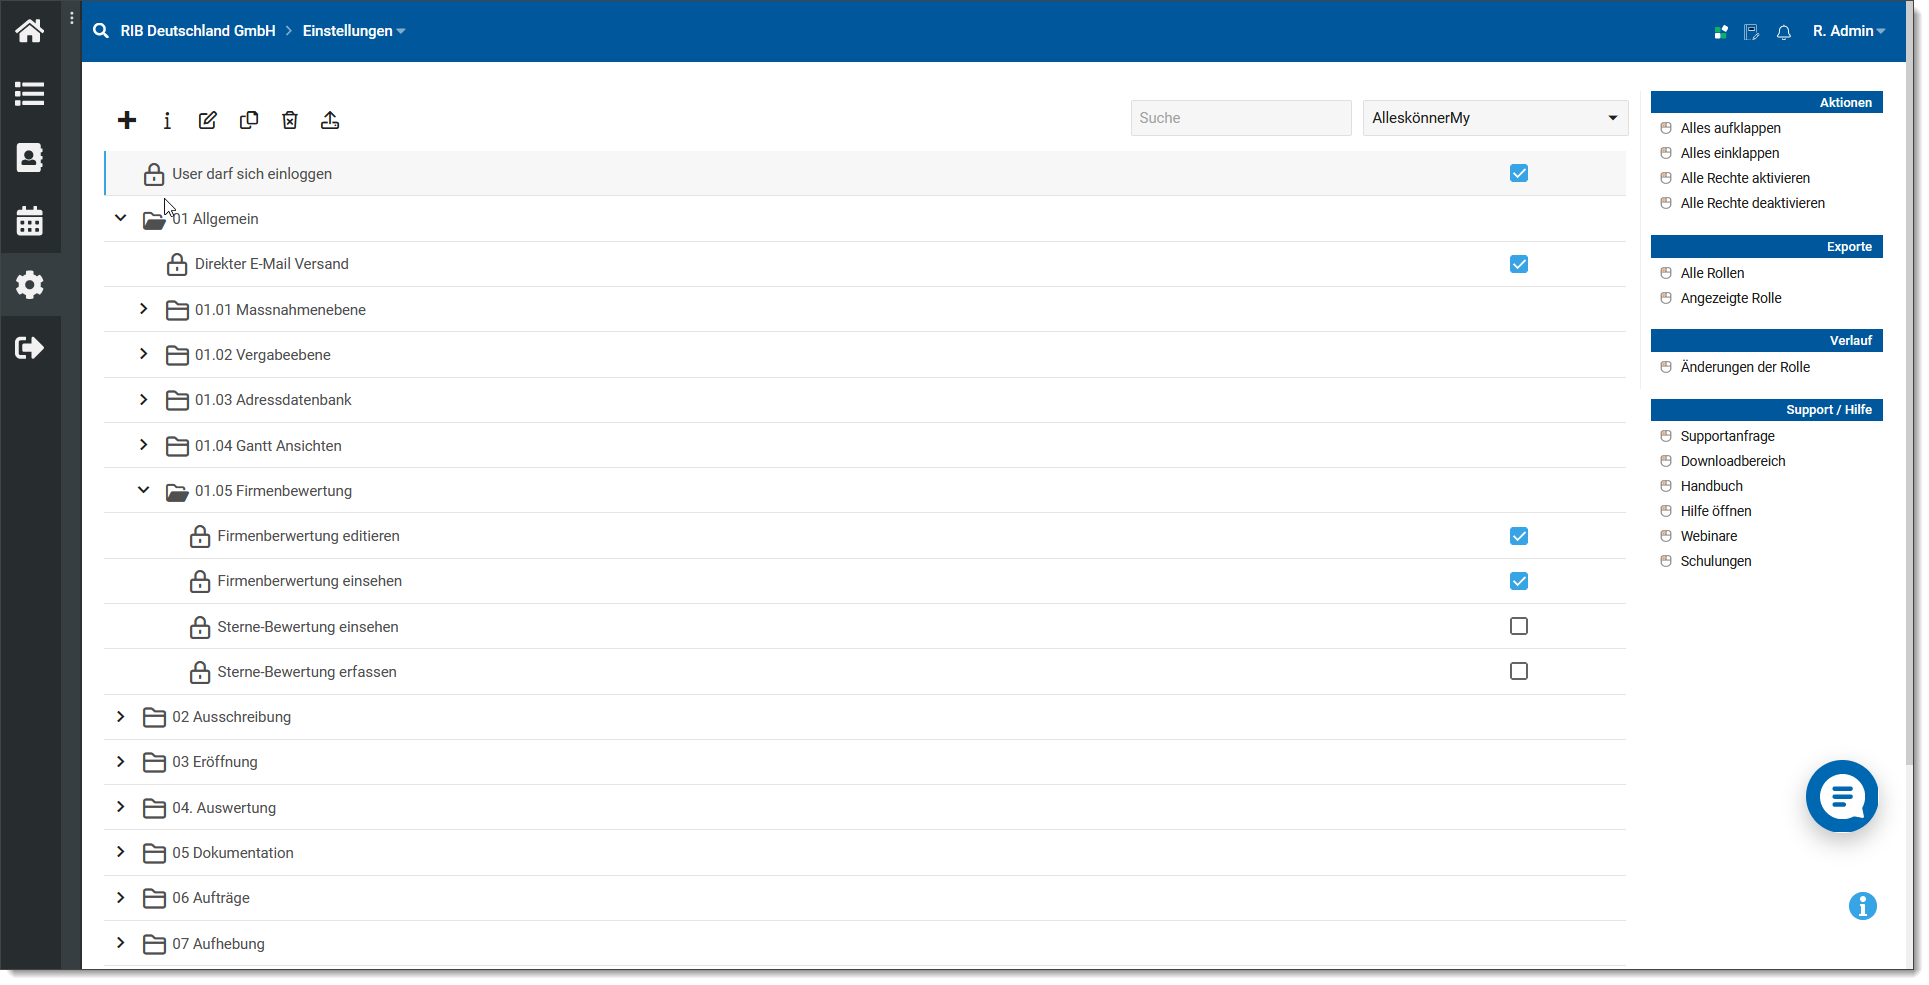Image resolution: width=1929 pixels, height=985 pixels.
Task: Click the info icon in the toolbar
Action: [x=167, y=120]
